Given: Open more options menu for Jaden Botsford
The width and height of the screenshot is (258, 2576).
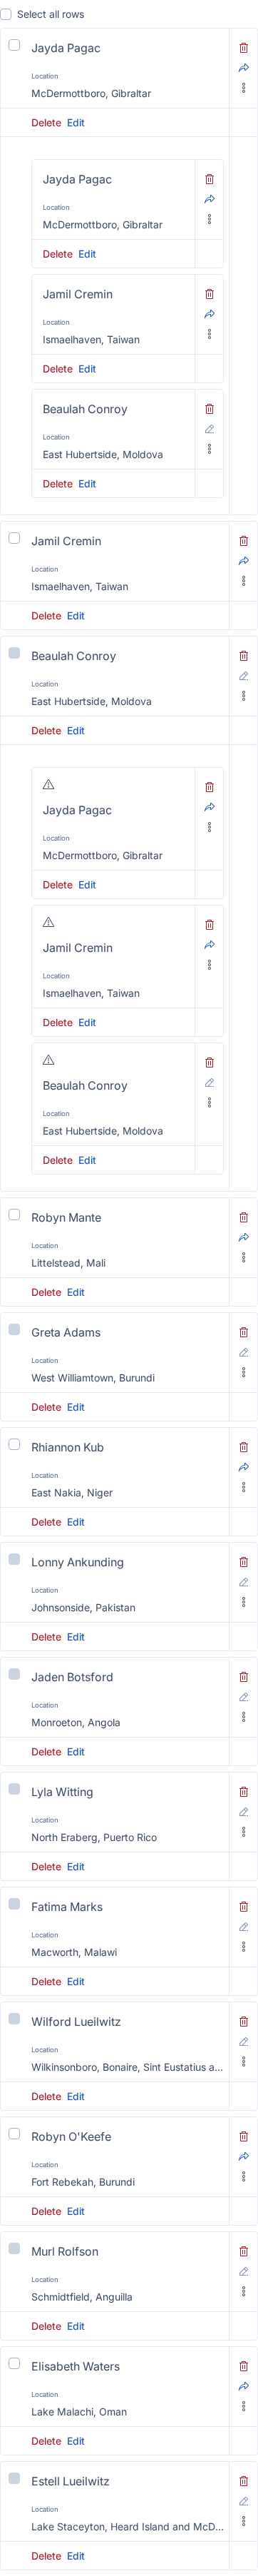Looking at the screenshot, I should point(243,1717).
